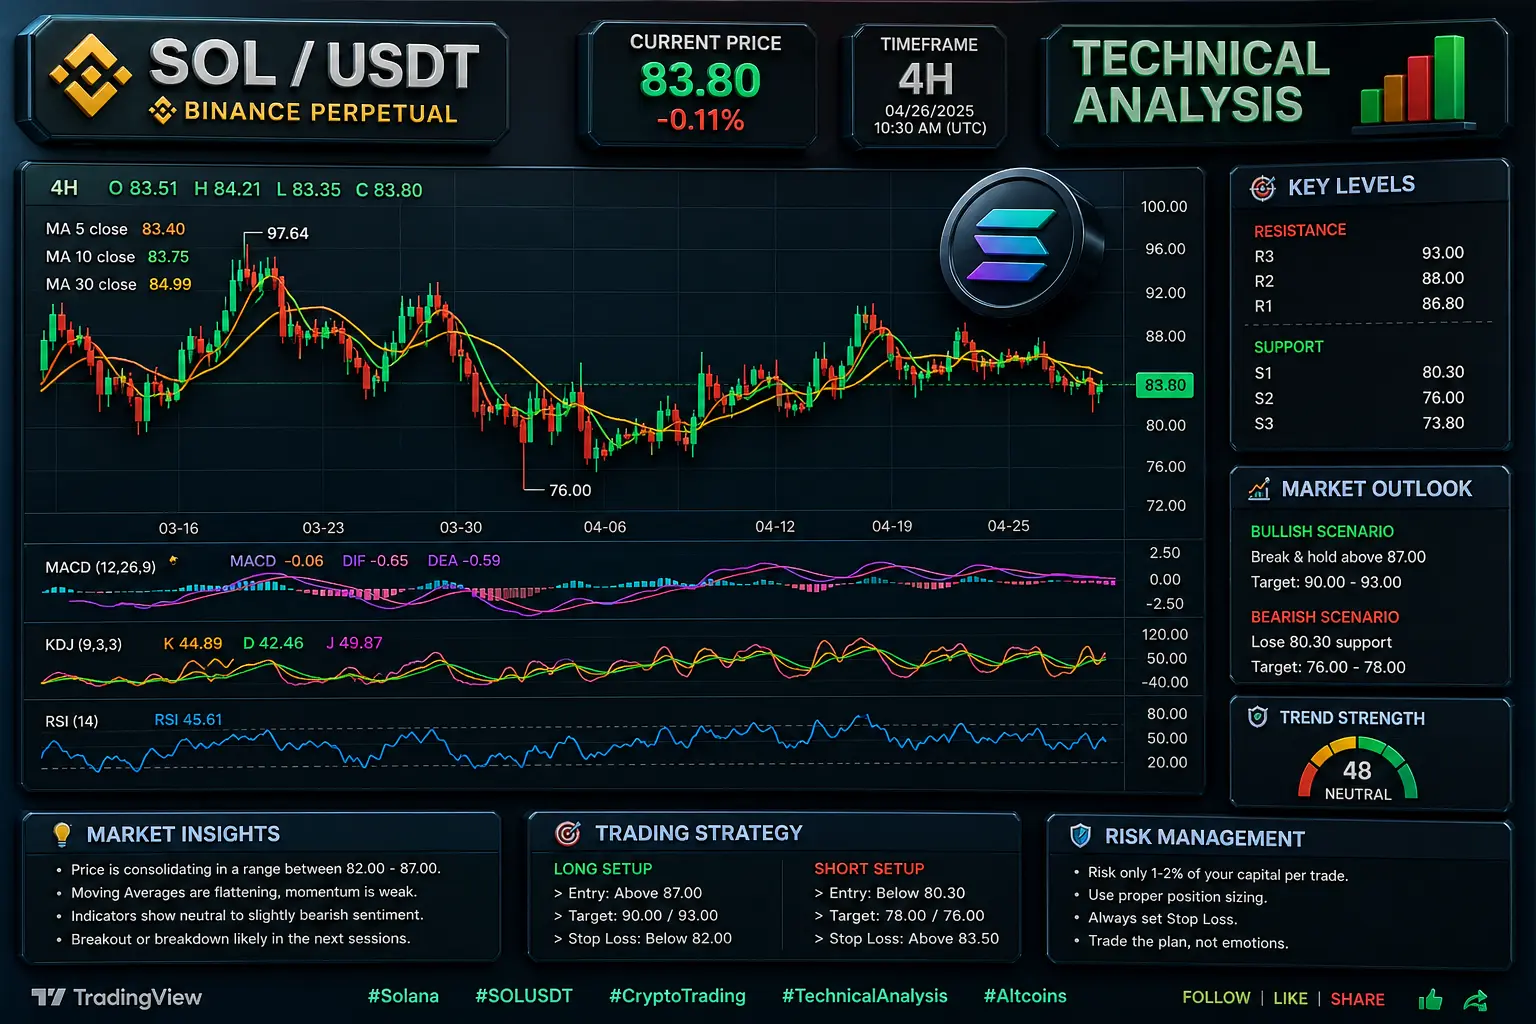The width and height of the screenshot is (1536, 1024).
Task: Click the R3 resistance value 93.00
Action: point(1442,253)
